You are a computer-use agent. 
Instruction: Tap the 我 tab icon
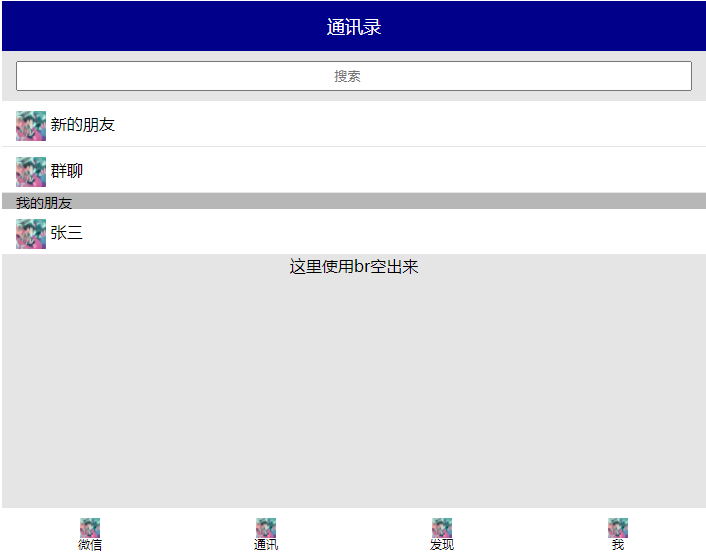618,527
